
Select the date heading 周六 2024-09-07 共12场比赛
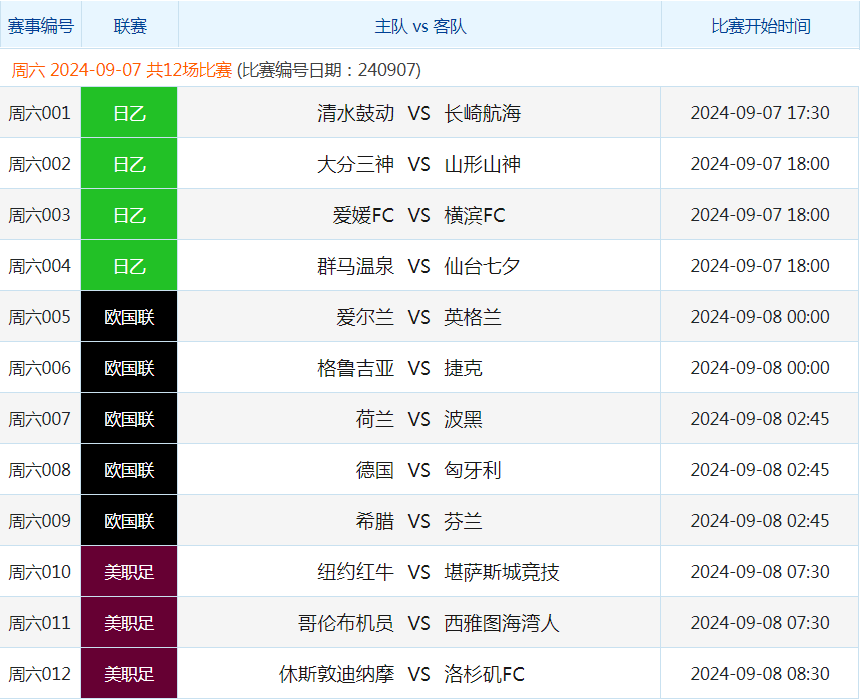tap(122, 70)
